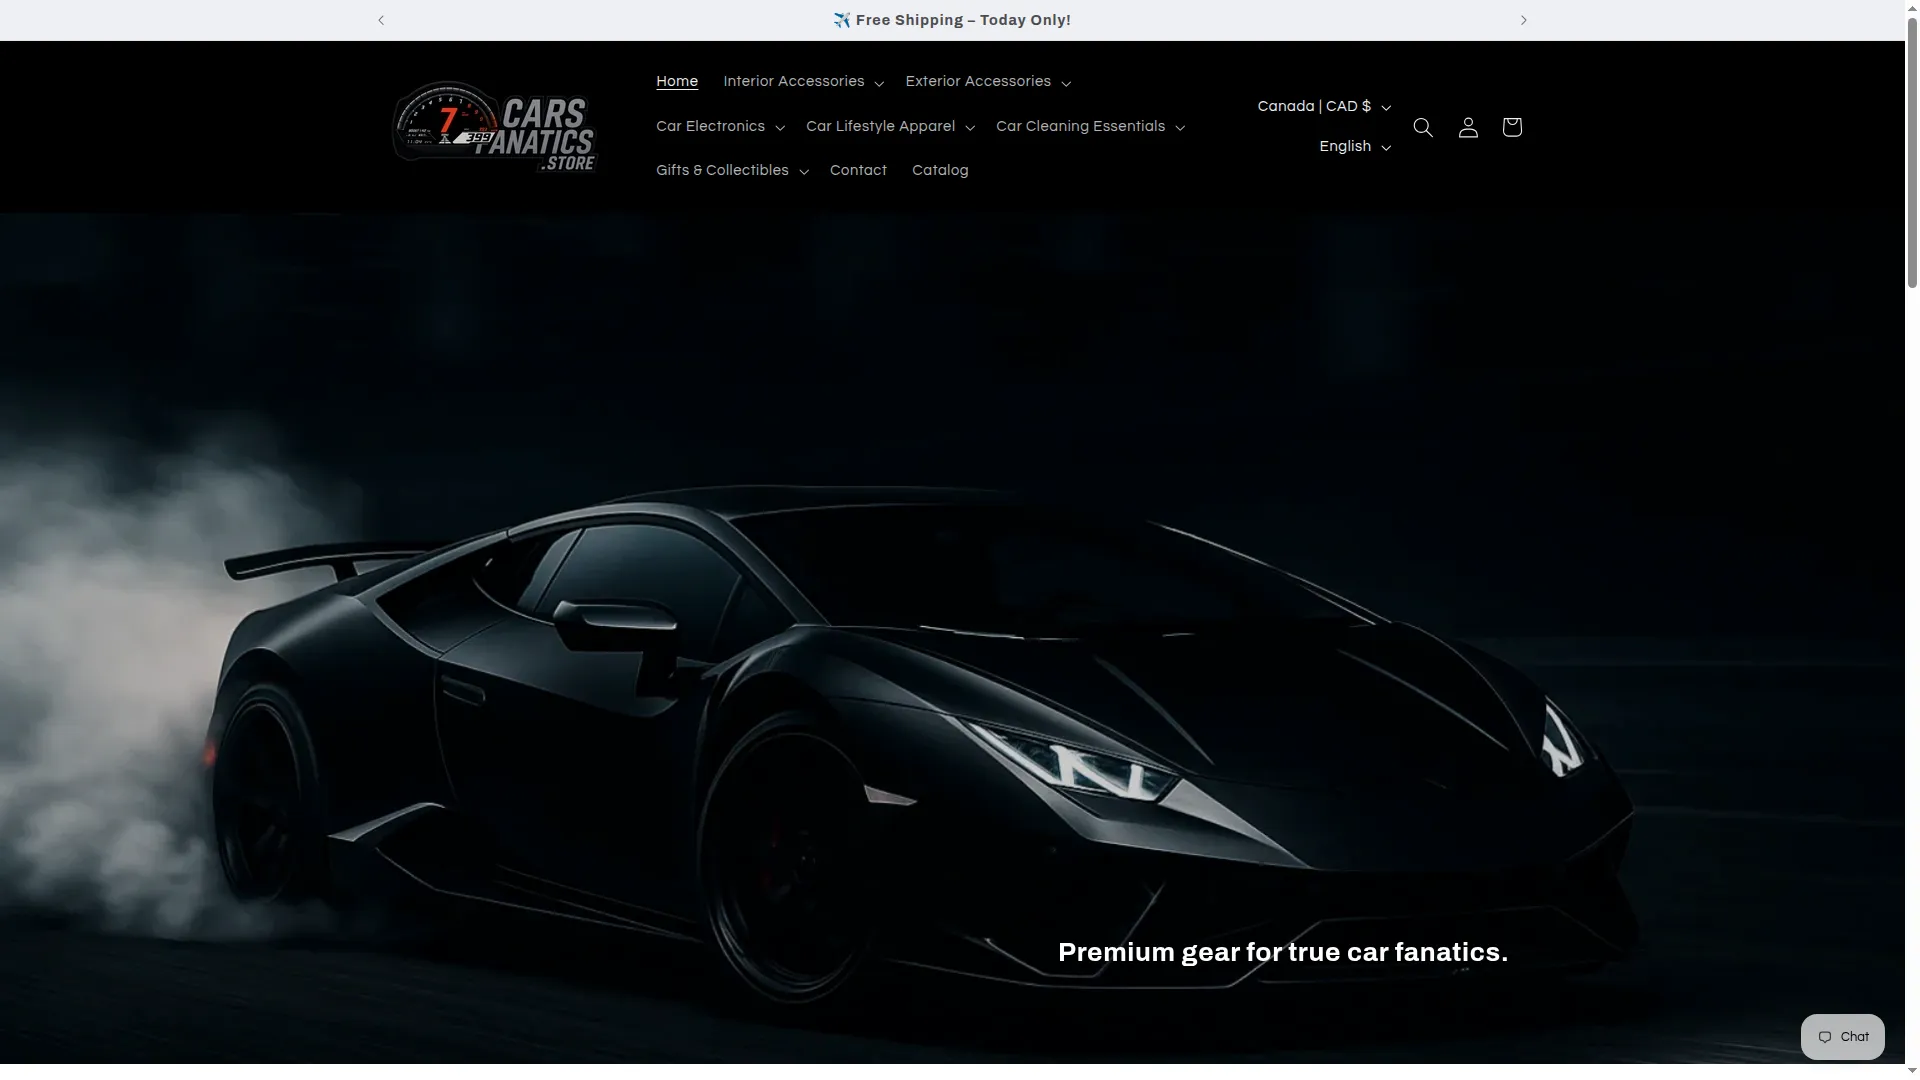Go to the Home menu item
This screenshot has height=1080, width=1920.
coord(677,82)
